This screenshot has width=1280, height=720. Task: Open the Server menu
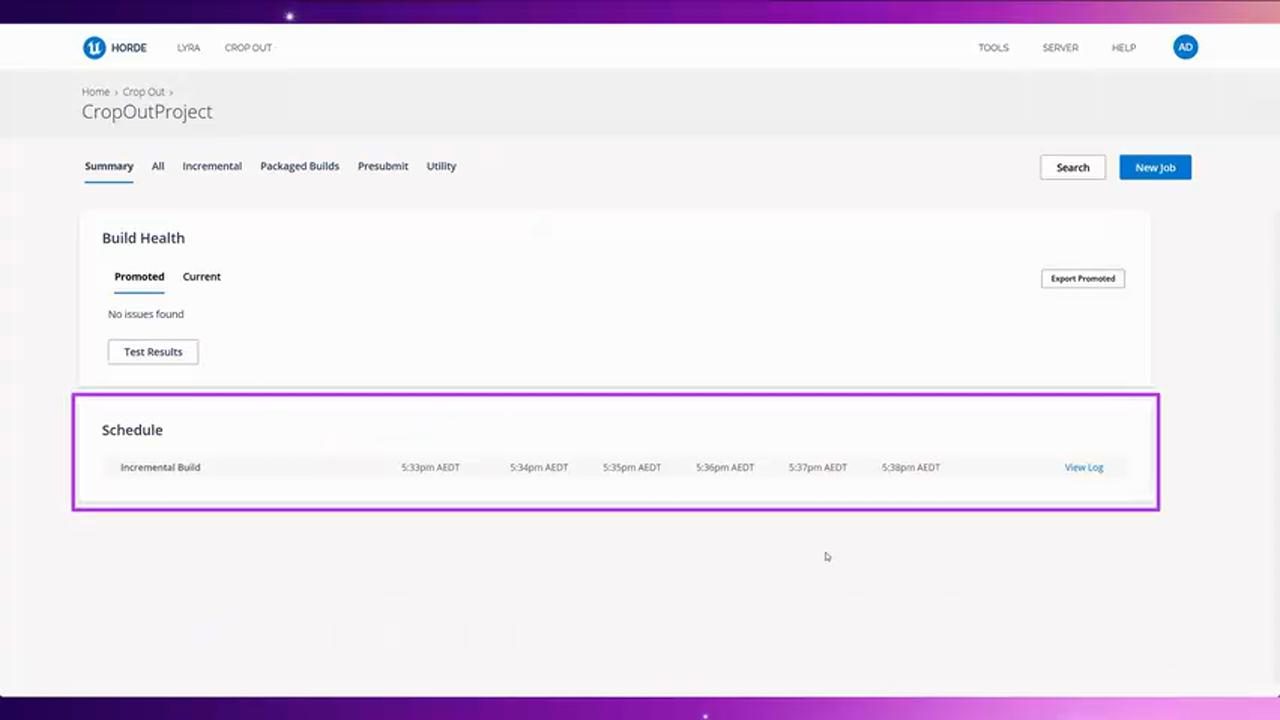tap(1060, 48)
